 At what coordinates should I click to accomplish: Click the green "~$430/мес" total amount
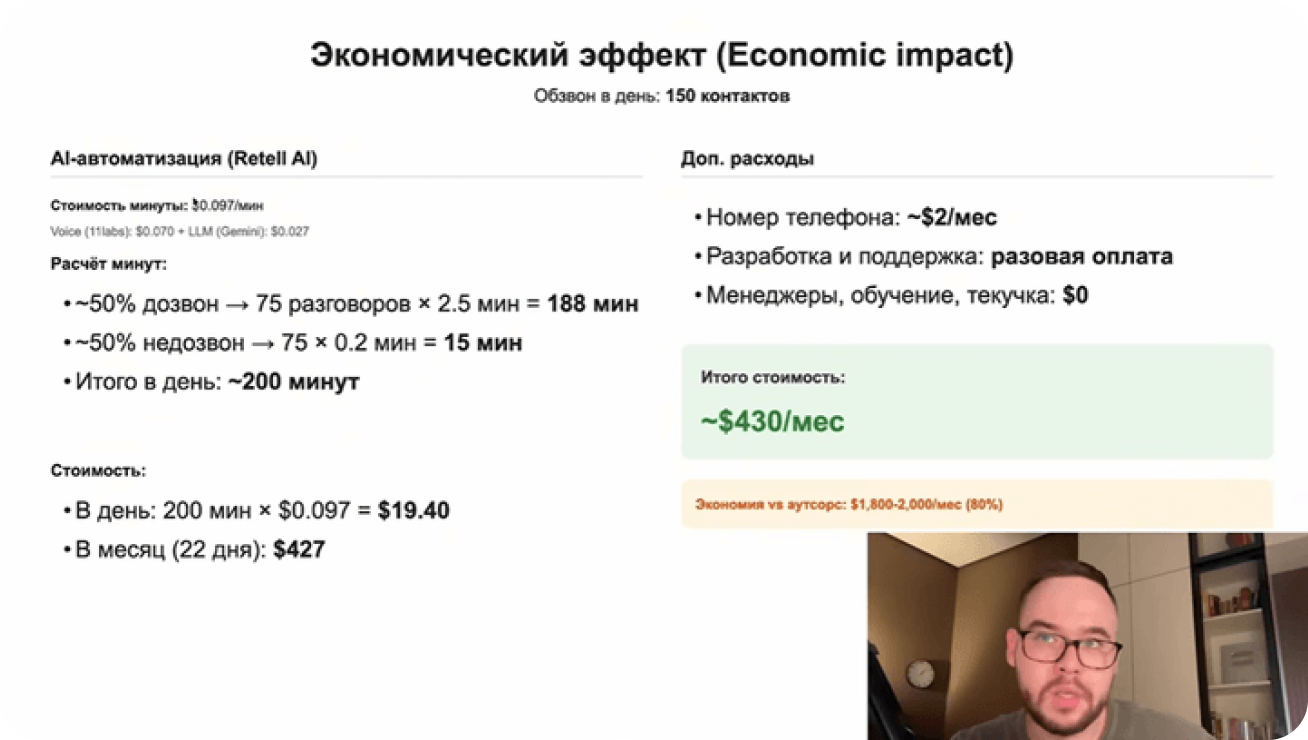(773, 421)
